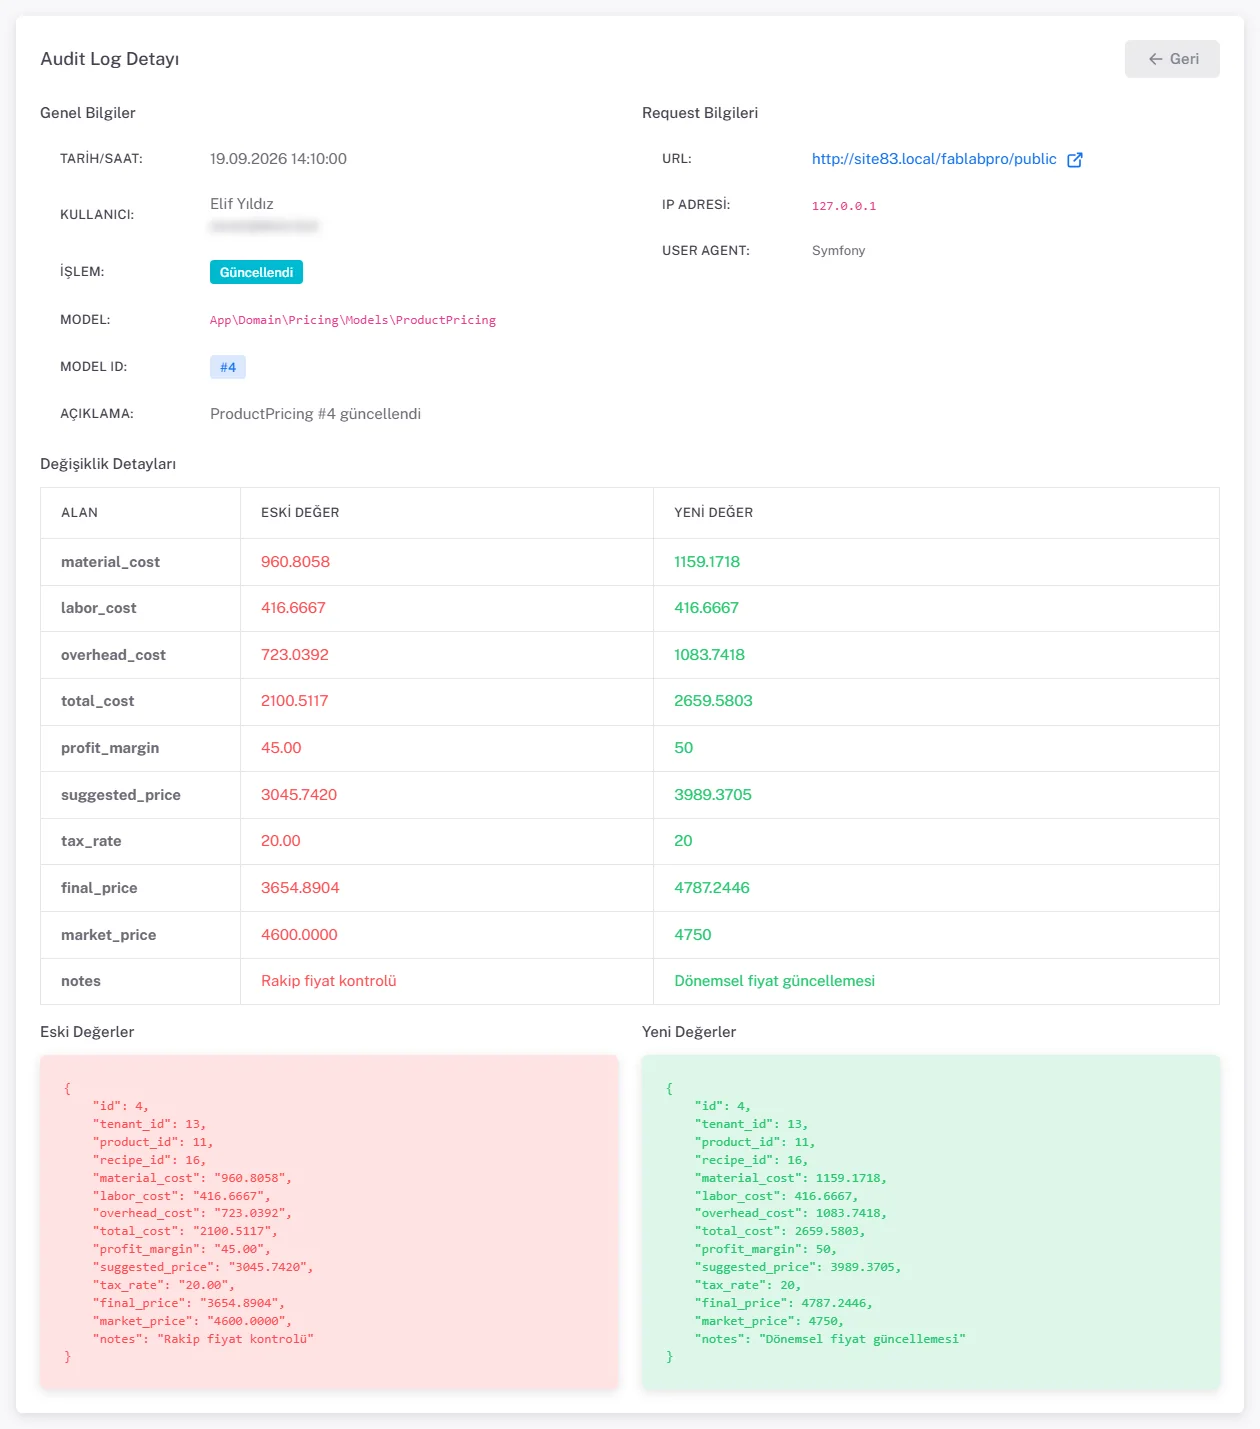Viewport: 1260px width, 1429px height.
Task: Select the #4 model ID badge
Action: tap(228, 367)
